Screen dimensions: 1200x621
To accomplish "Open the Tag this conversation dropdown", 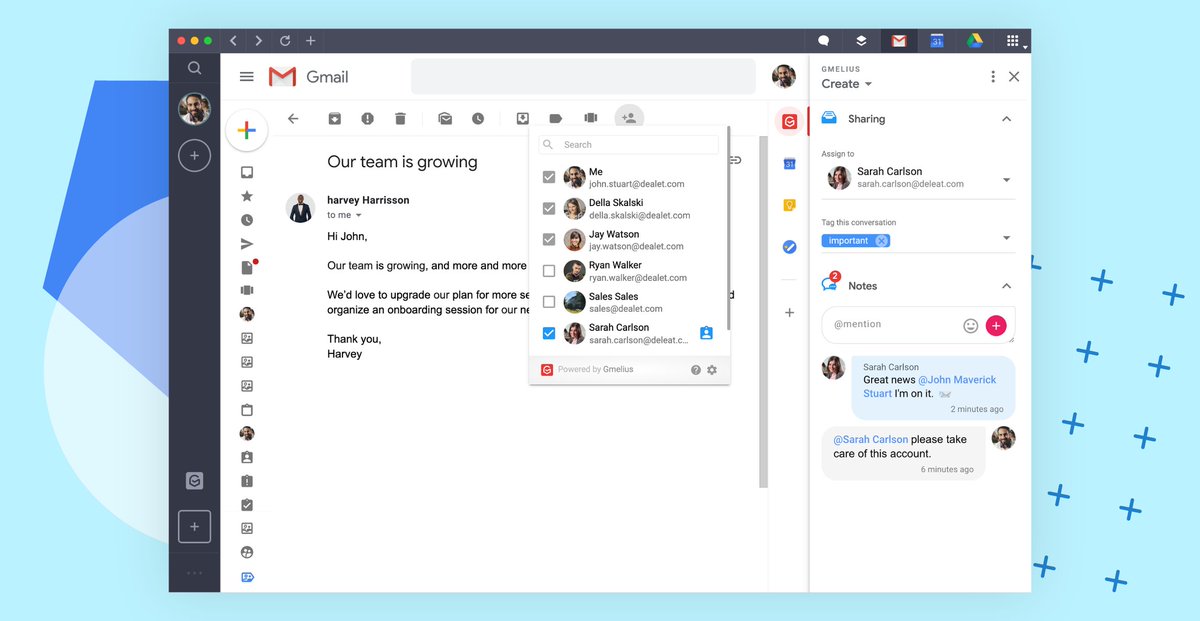I will (x=1006, y=238).
